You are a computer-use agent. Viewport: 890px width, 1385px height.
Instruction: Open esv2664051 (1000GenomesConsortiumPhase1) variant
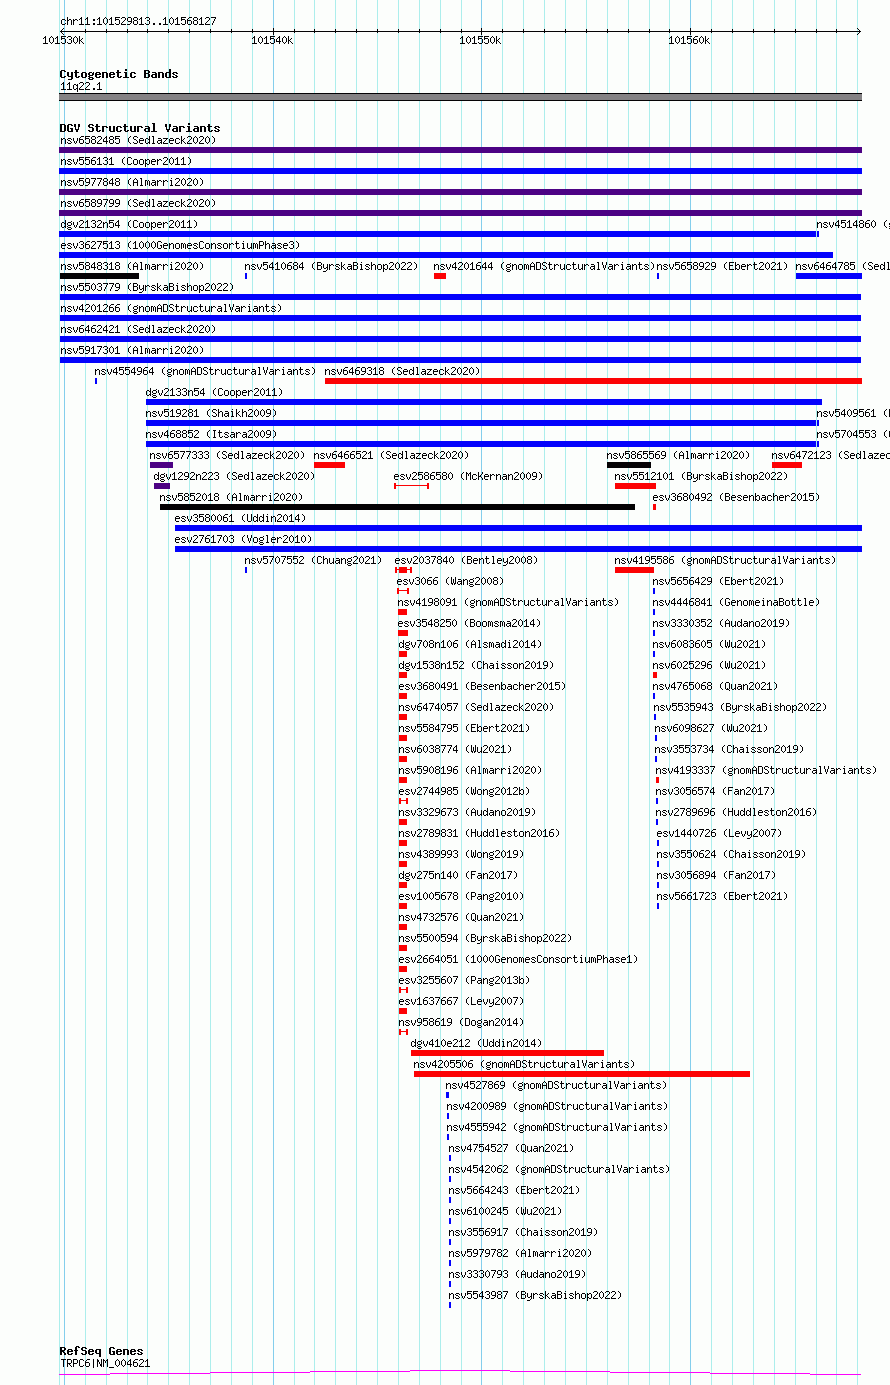518,959
